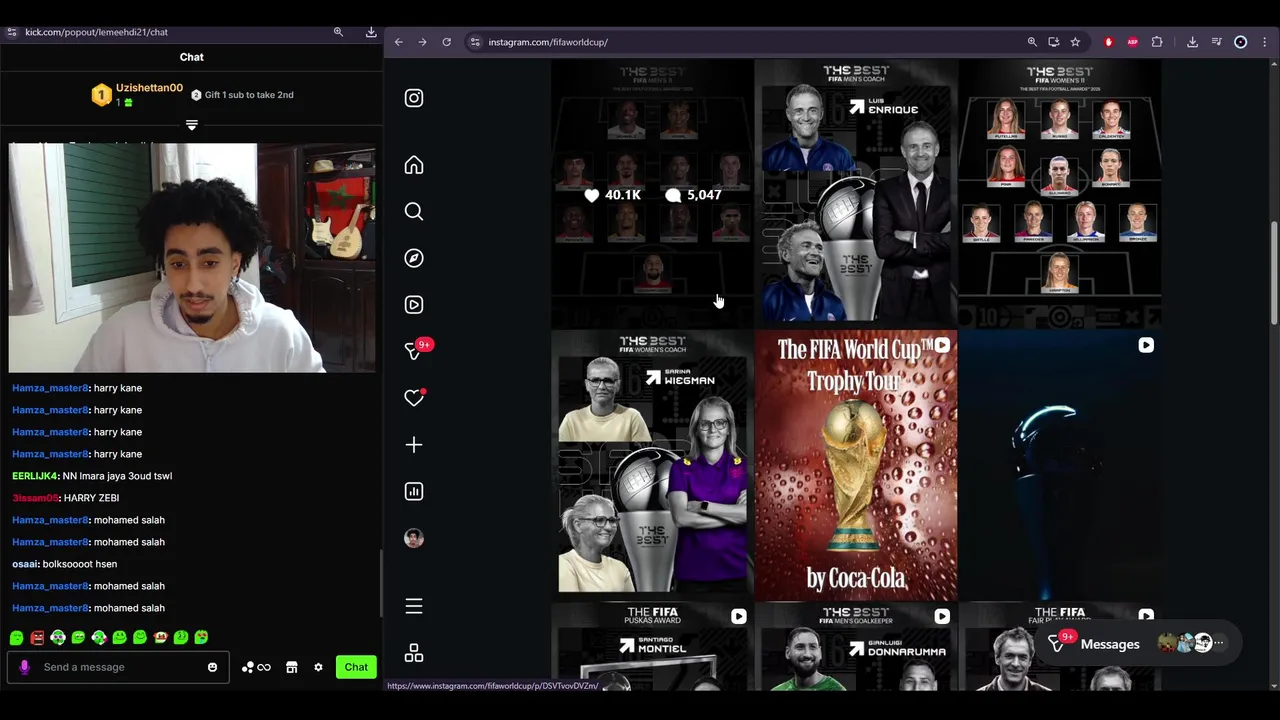1280x720 pixels.
Task: Open Instagram direct messages sidebar icon
Action: coord(414,350)
